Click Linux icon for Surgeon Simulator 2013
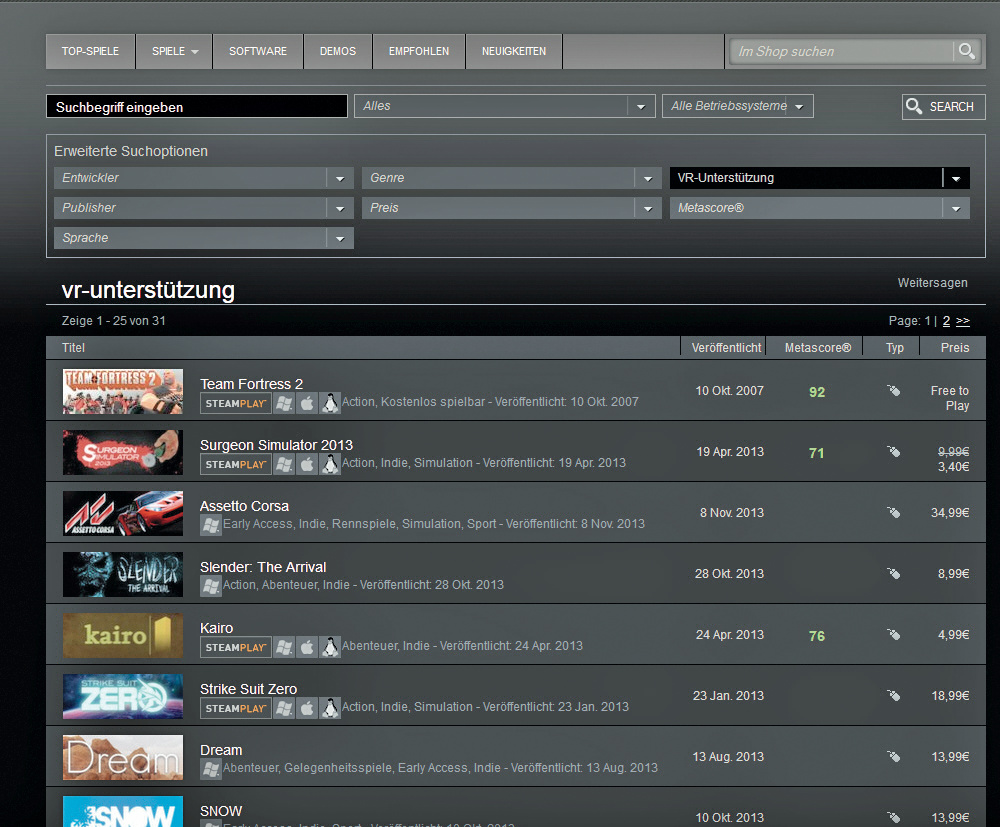Image resolution: width=1000 pixels, height=827 pixels. pos(330,464)
